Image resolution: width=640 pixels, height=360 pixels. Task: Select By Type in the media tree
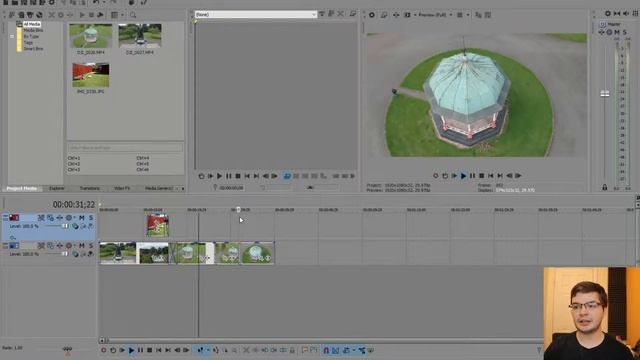click(x=31, y=36)
